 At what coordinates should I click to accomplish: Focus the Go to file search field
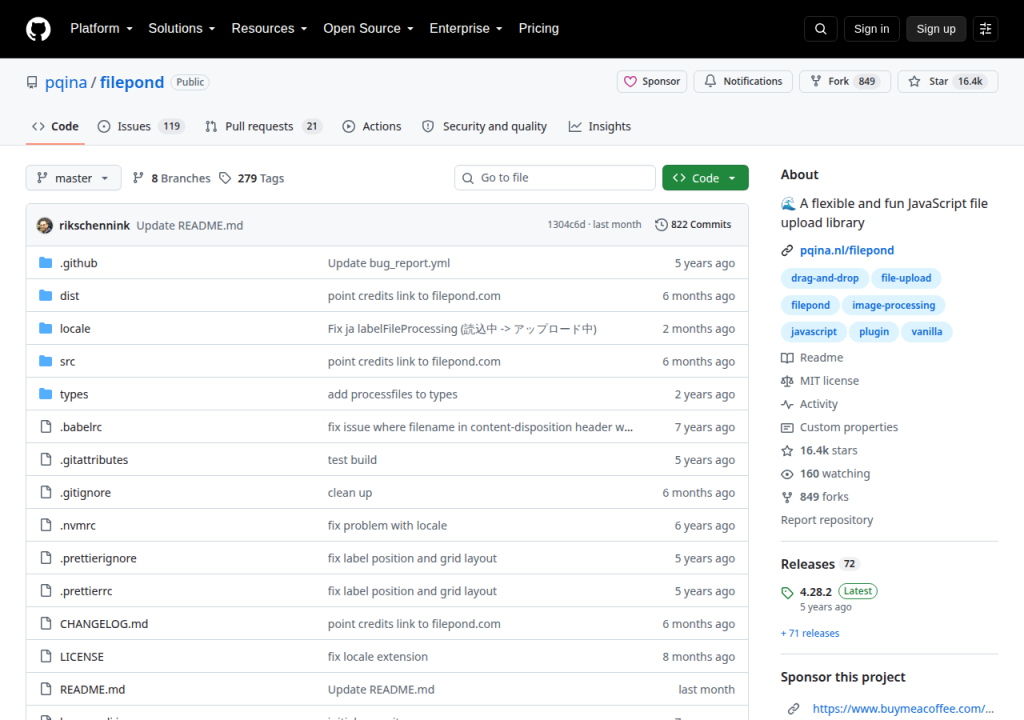click(554, 178)
